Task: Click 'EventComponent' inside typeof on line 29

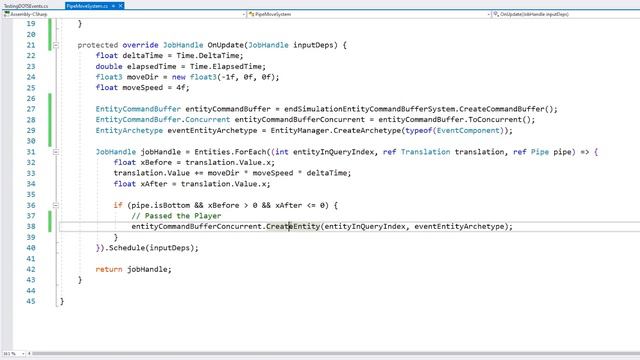Action: pos(468,131)
